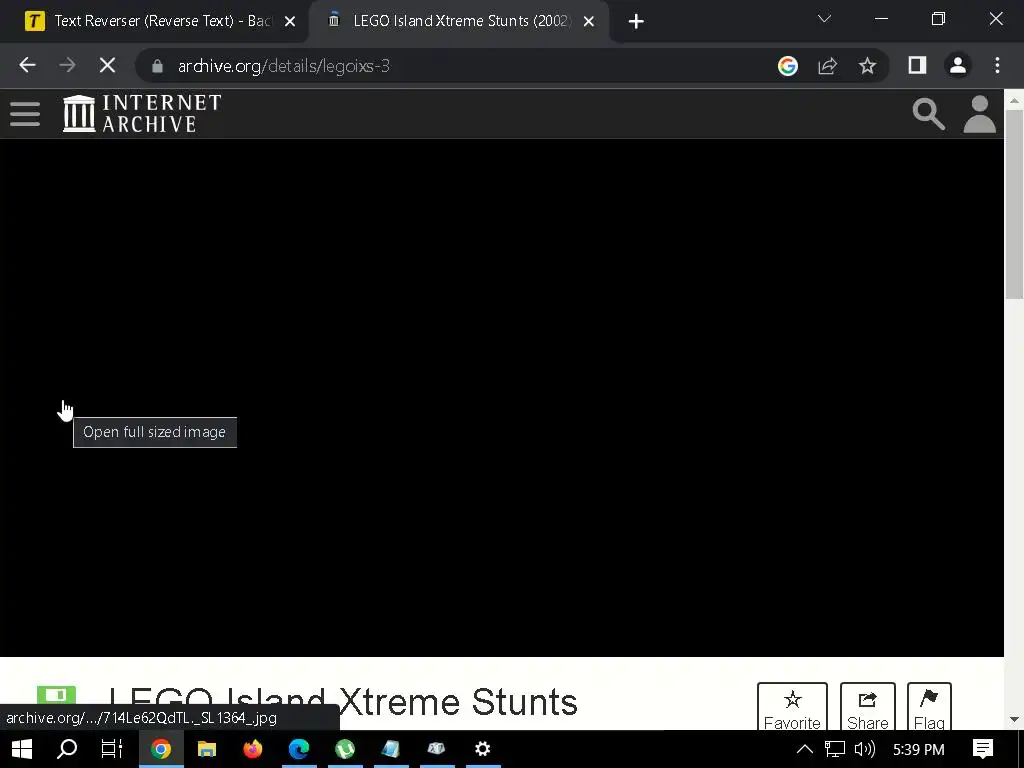Go back to previous page
The width and height of the screenshot is (1024, 768).
coord(27,65)
